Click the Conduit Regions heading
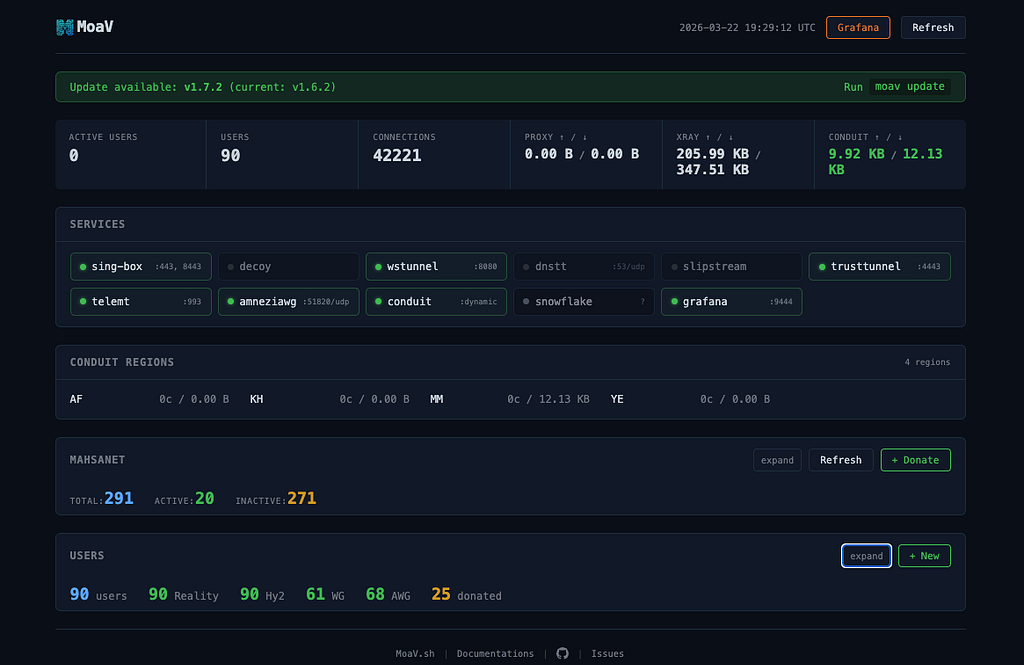Screen dimensions: 1024x665 coord(122,362)
